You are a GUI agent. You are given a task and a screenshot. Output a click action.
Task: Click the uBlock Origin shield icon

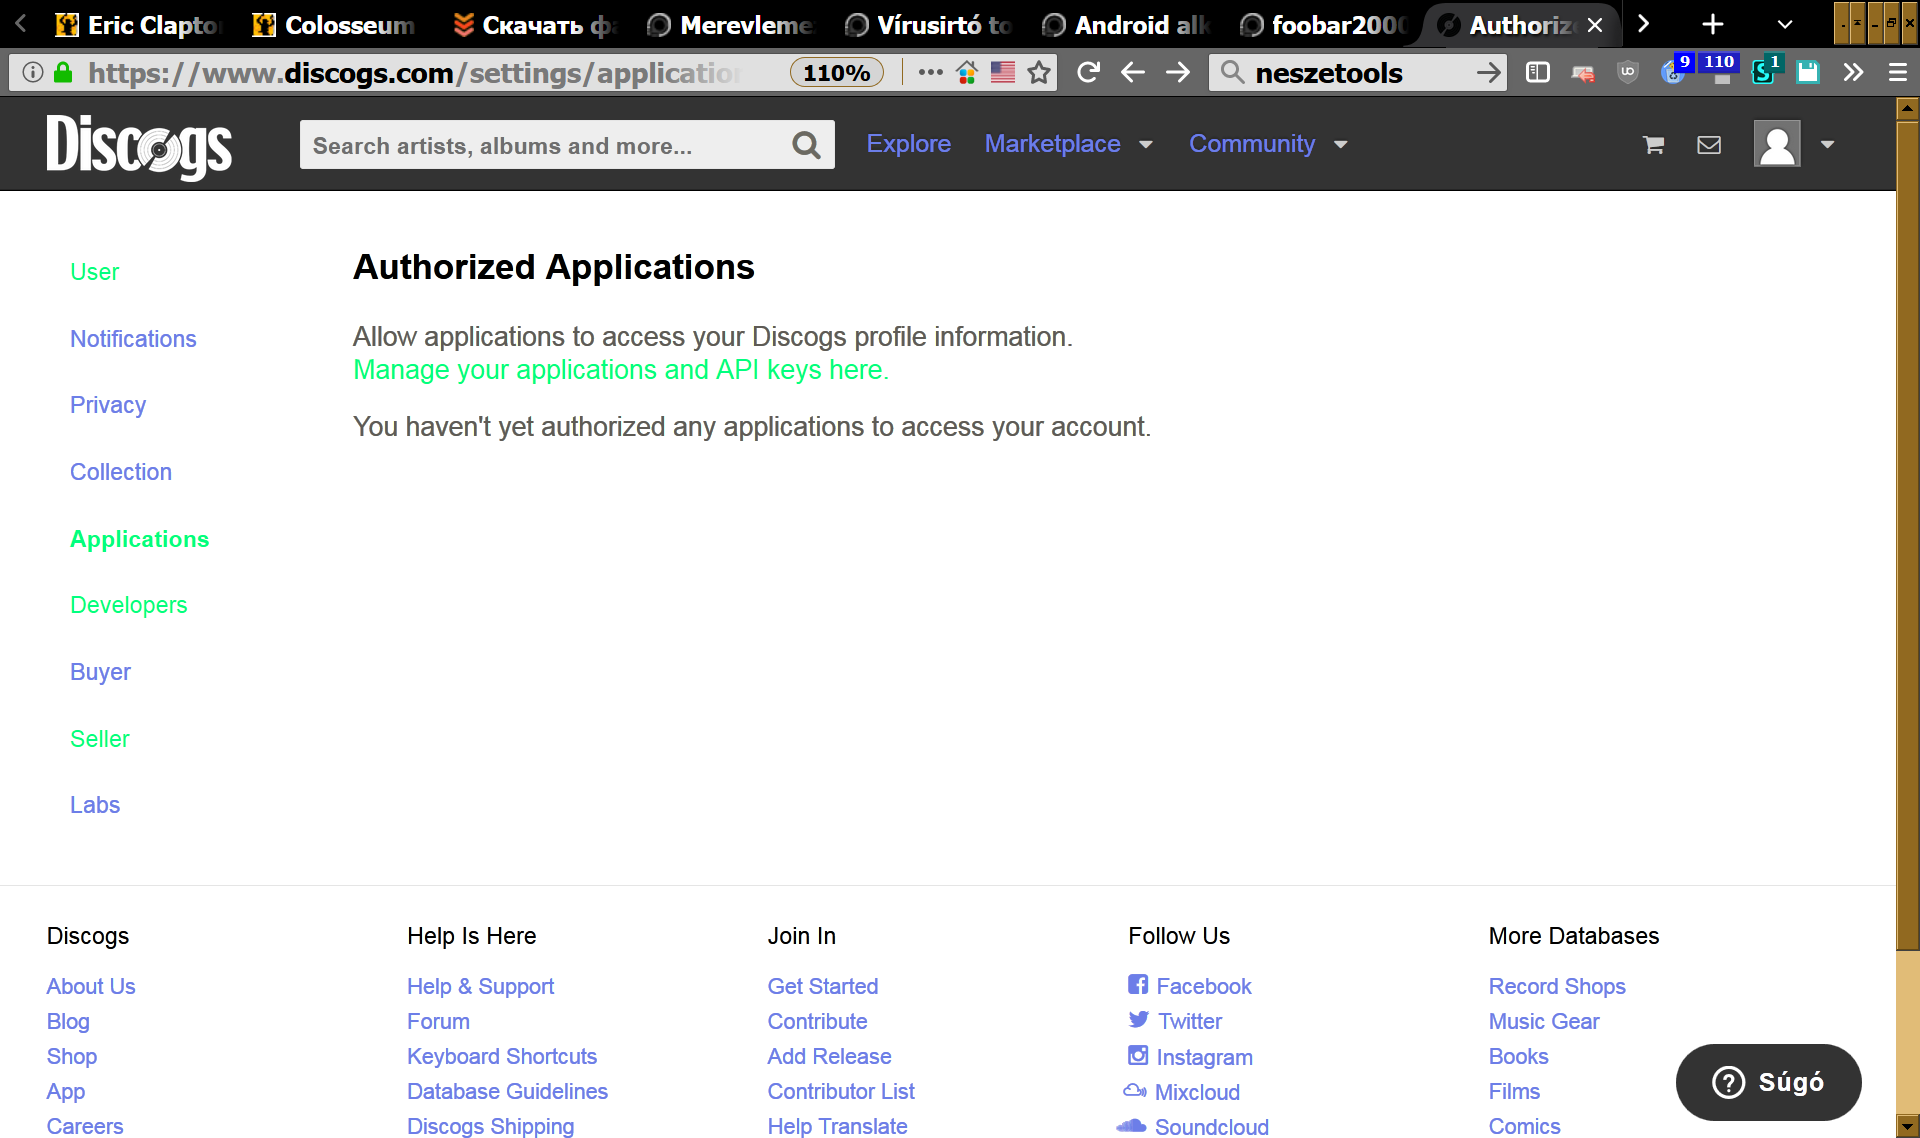point(1628,73)
